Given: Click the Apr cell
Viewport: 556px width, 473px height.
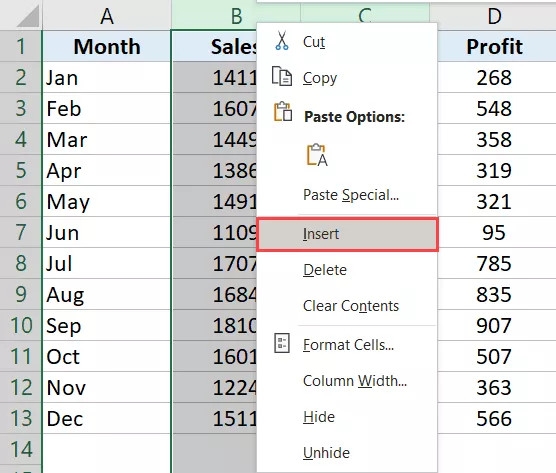Looking at the screenshot, I should point(107,170).
